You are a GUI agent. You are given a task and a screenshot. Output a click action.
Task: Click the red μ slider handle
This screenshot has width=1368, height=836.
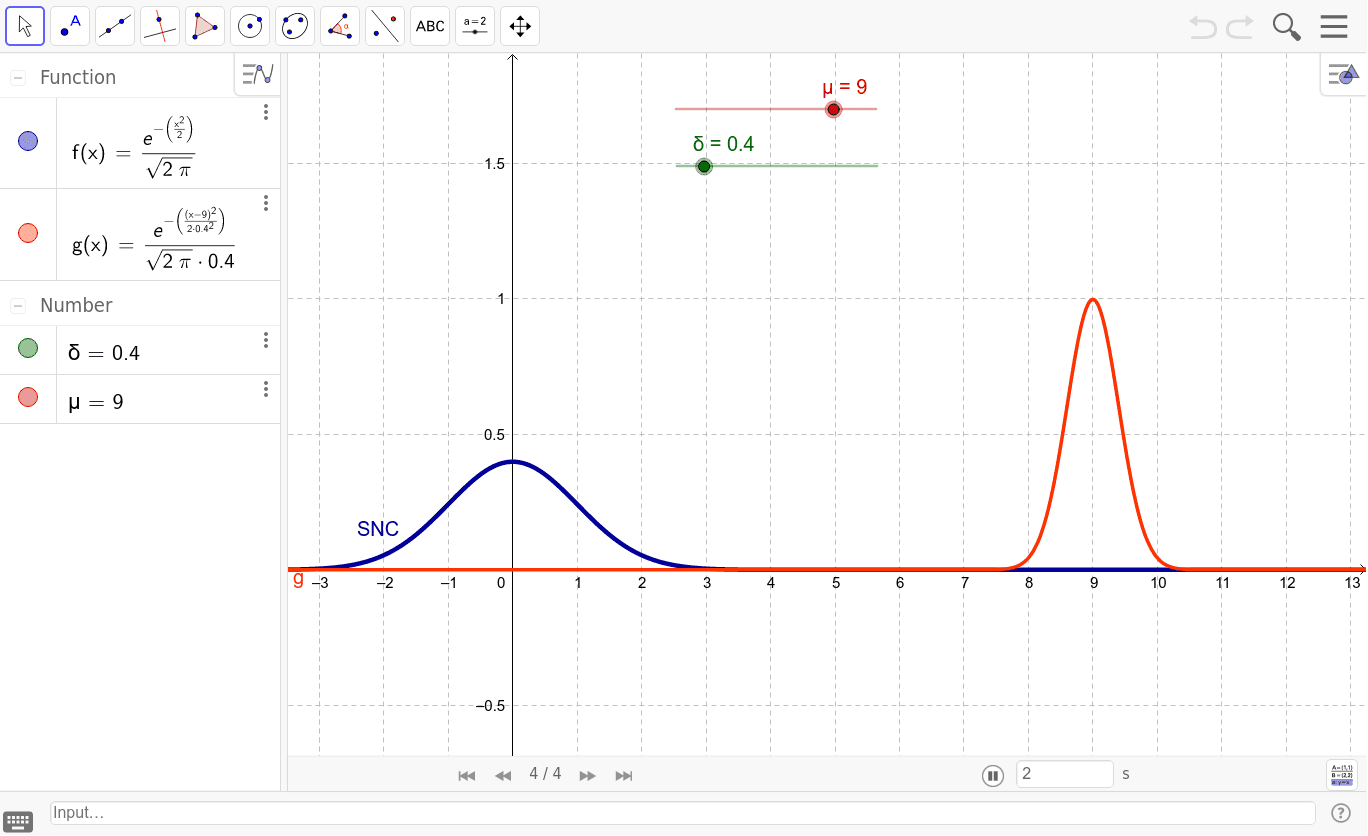point(834,109)
